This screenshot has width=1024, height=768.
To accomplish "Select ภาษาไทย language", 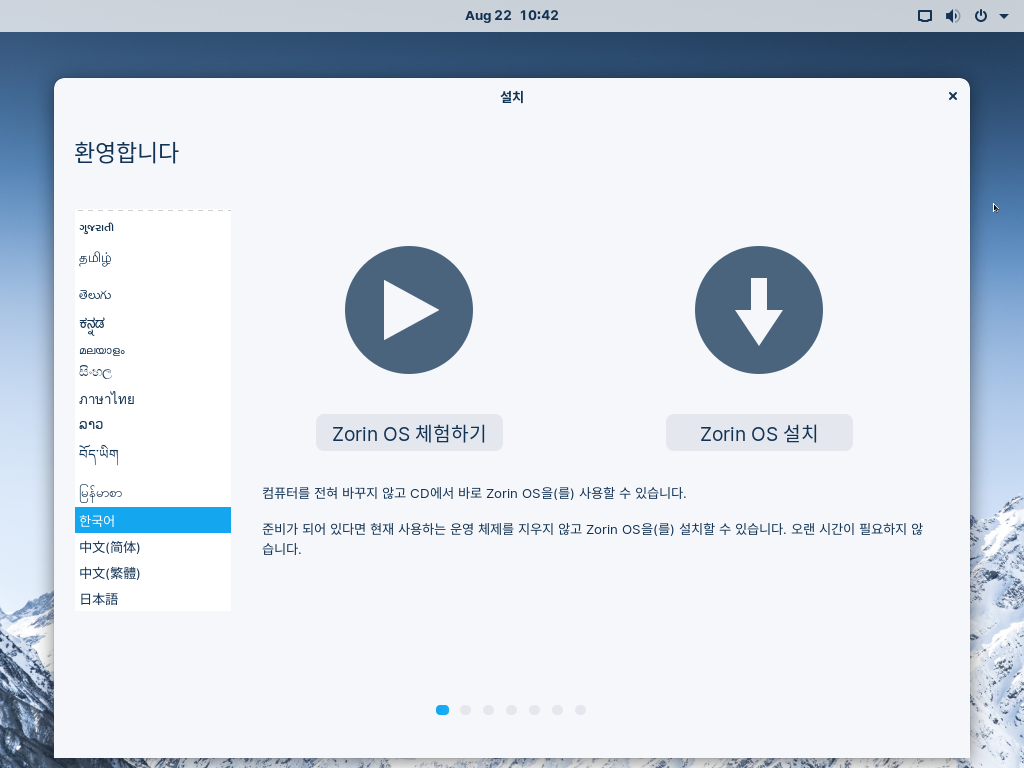I will pos(153,398).
